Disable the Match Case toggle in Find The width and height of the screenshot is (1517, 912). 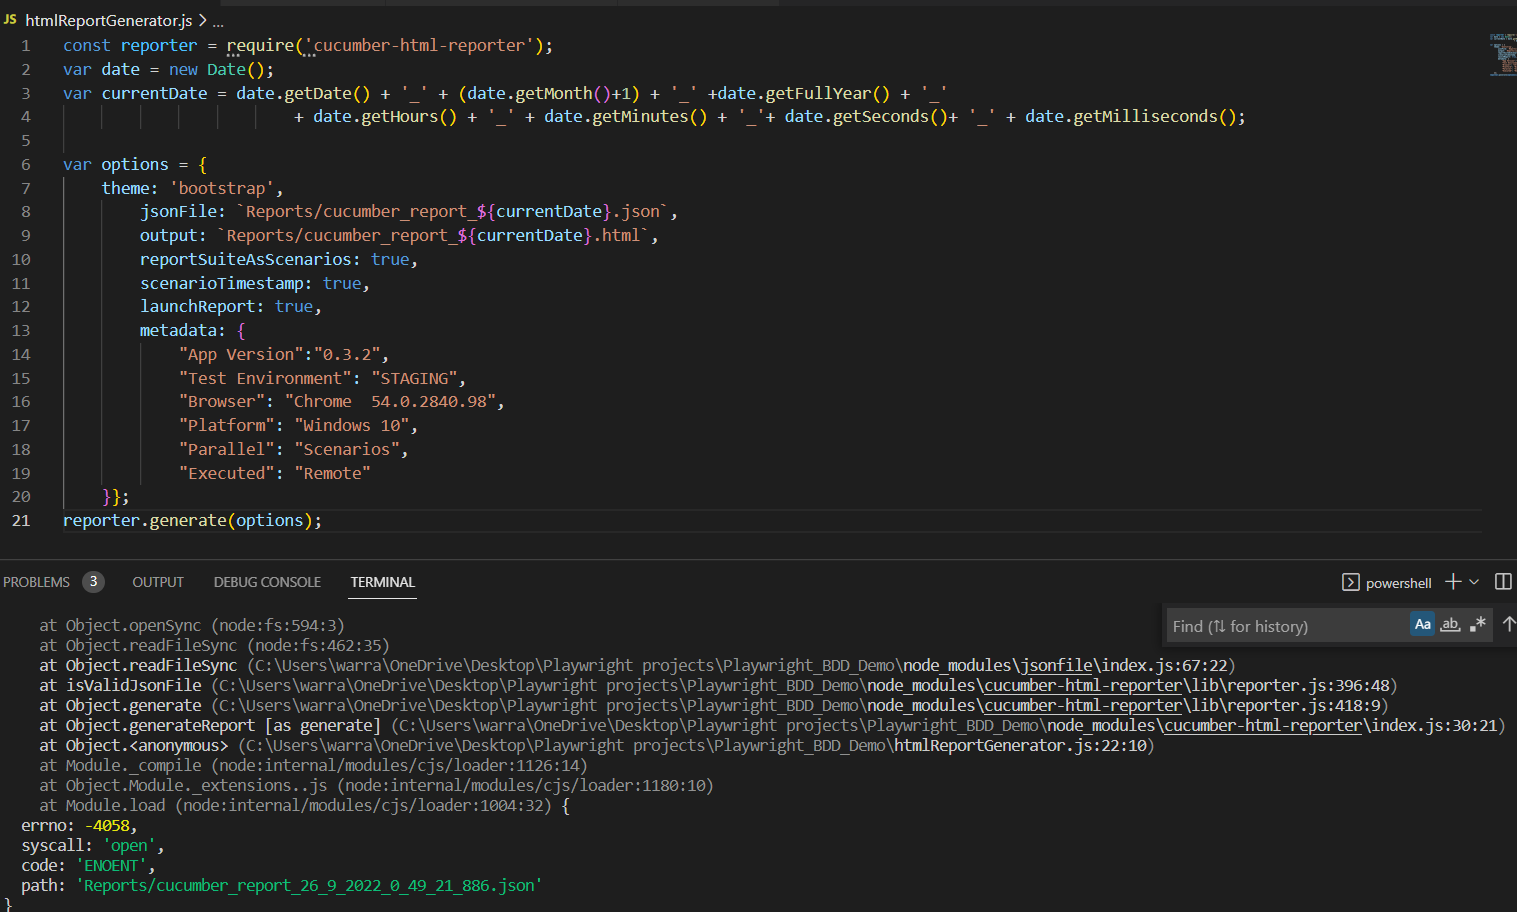(x=1422, y=624)
